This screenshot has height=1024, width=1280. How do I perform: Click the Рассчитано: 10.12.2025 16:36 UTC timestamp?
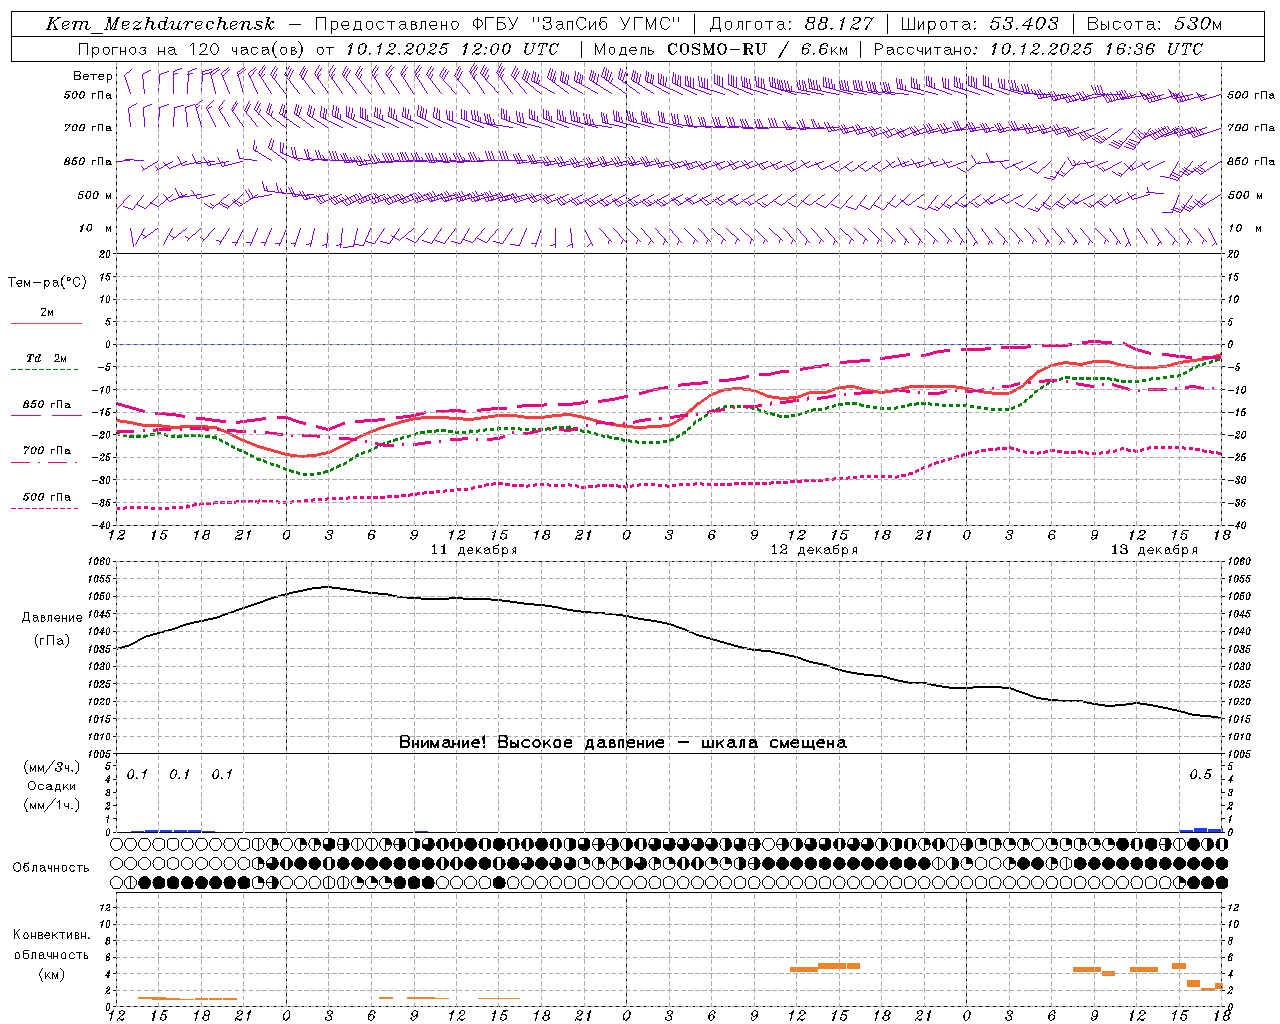[x=1038, y=49]
